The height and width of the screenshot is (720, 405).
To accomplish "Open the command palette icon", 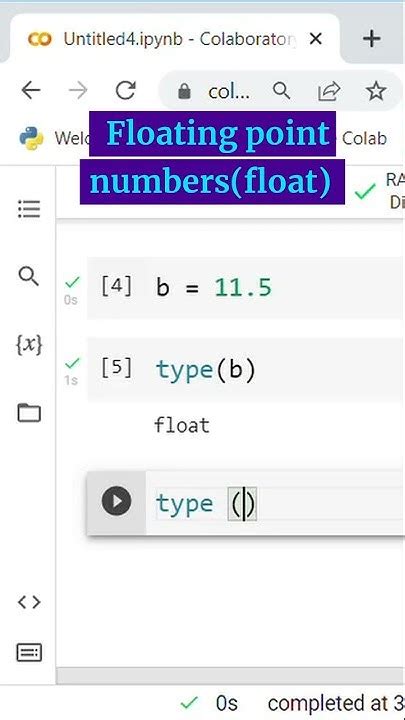I will point(29,652).
